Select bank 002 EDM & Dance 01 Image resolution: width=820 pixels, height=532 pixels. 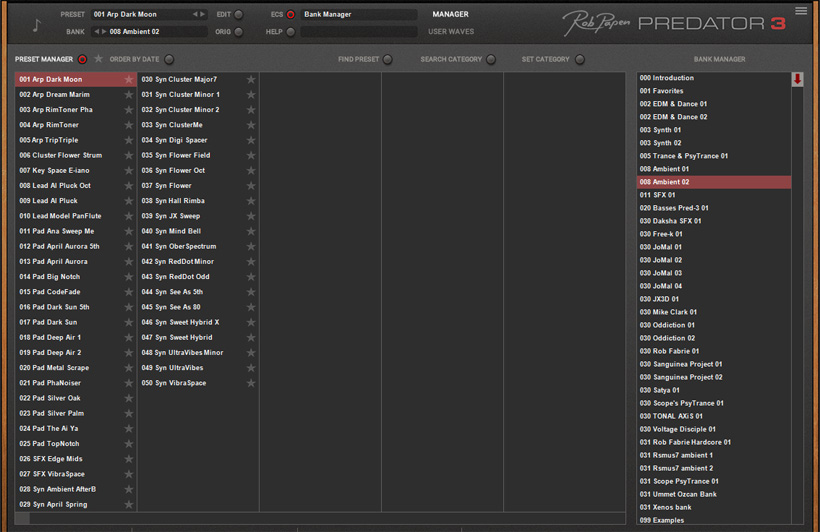coord(714,104)
